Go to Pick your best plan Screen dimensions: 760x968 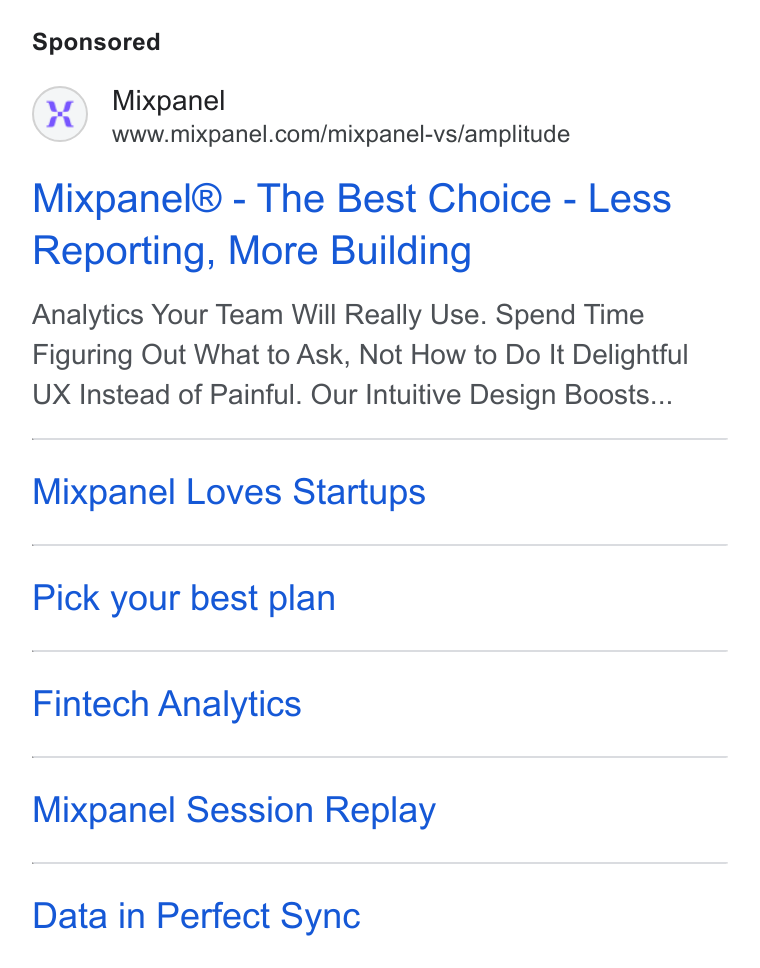click(x=184, y=598)
